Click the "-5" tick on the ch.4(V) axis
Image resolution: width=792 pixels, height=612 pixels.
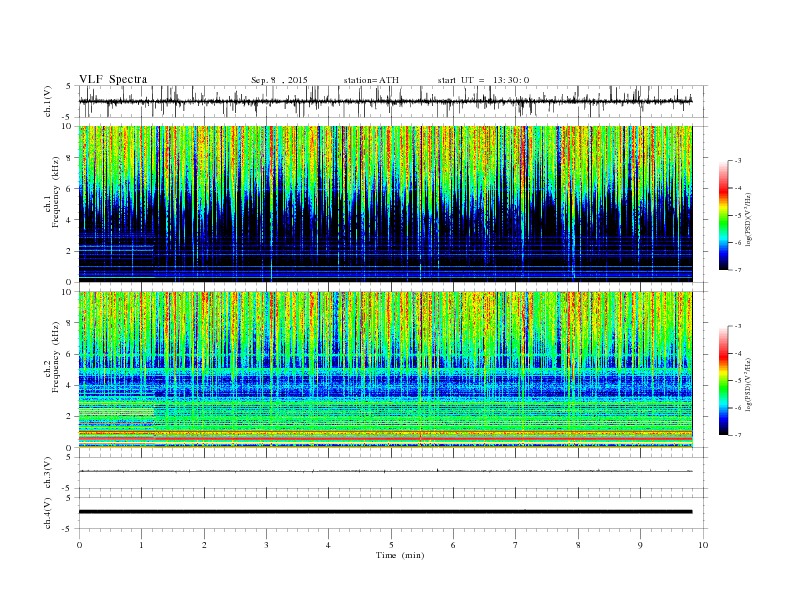pyautogui.click(x=68, y=529)
